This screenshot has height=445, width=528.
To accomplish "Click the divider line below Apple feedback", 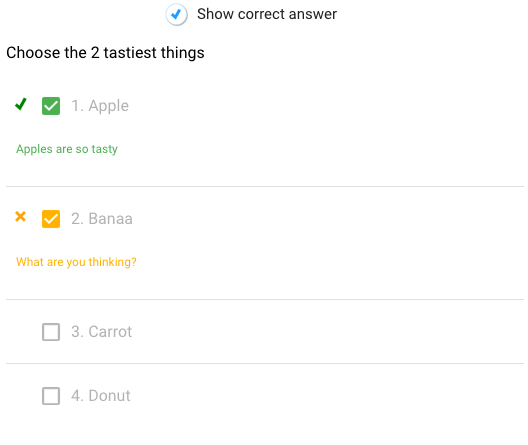I will tap(265, 186).
